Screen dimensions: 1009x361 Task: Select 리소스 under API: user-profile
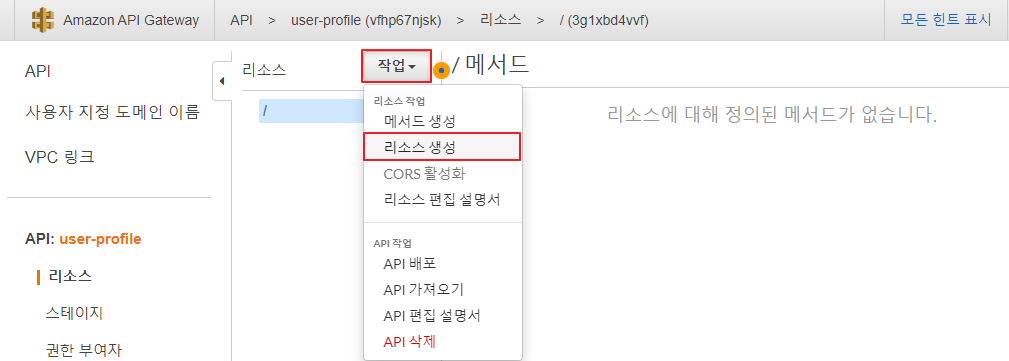(71, 277)
